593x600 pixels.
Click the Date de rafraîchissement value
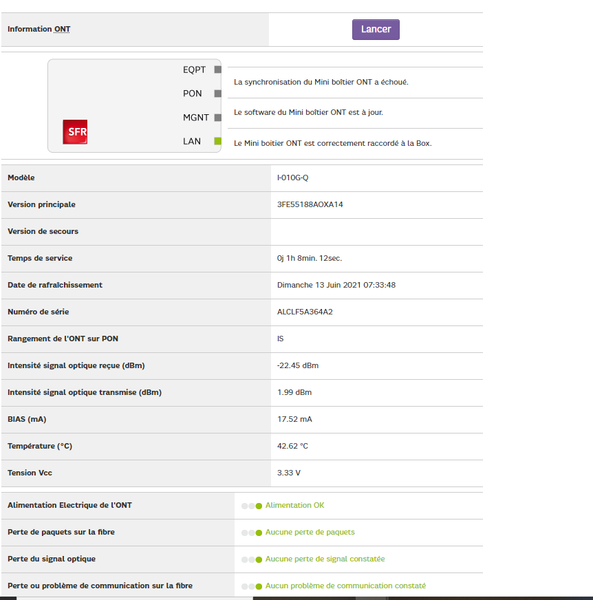pos(336,285)
